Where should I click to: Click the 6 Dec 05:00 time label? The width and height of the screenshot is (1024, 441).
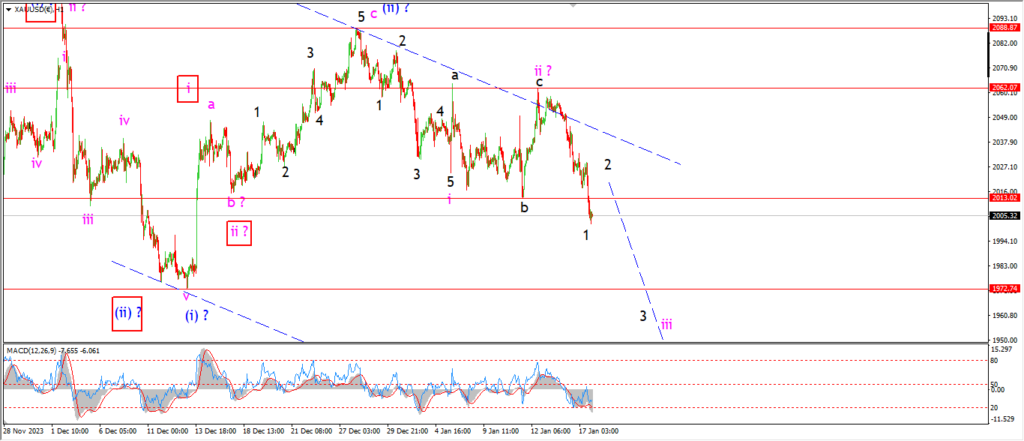click(x=118, y=431)
